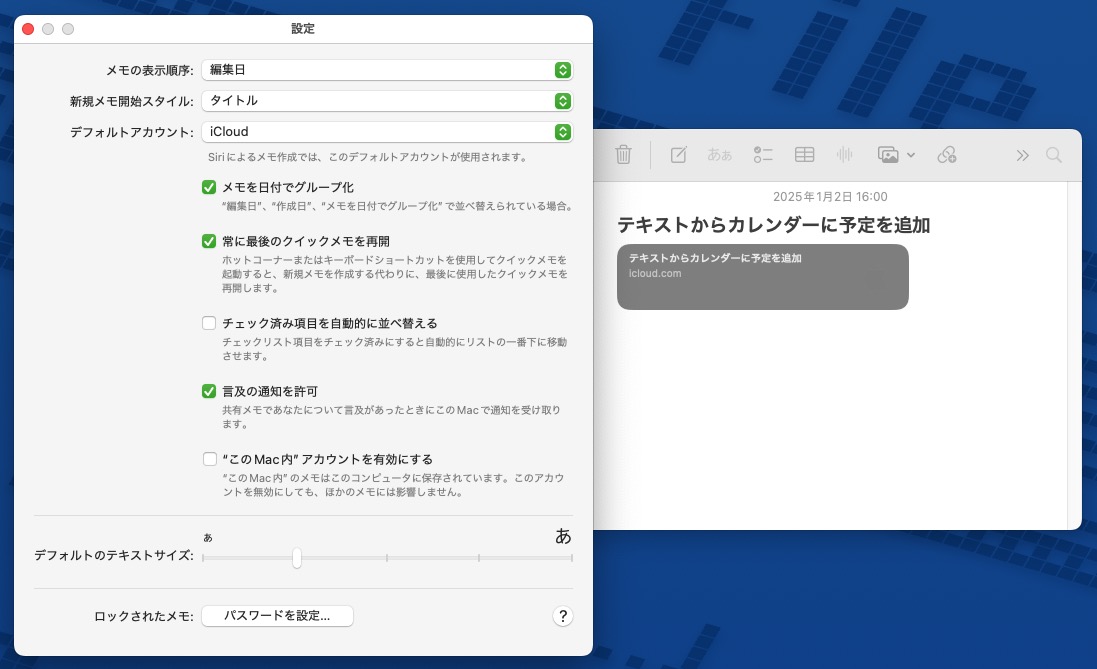Click the link add icon in toolbar

(x=947, y=155)
